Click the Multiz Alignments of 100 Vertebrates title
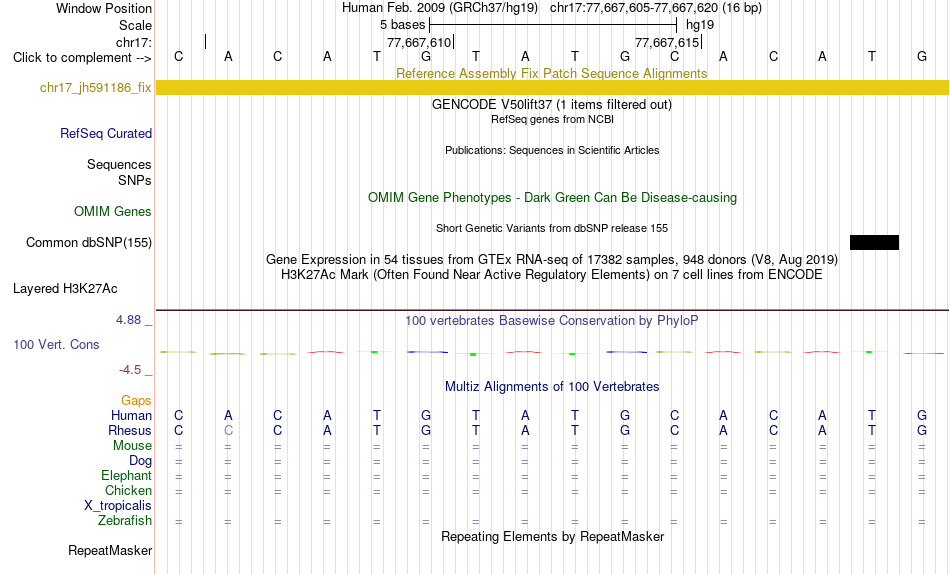This screenshot has width=950, height=574. [552, 387]
